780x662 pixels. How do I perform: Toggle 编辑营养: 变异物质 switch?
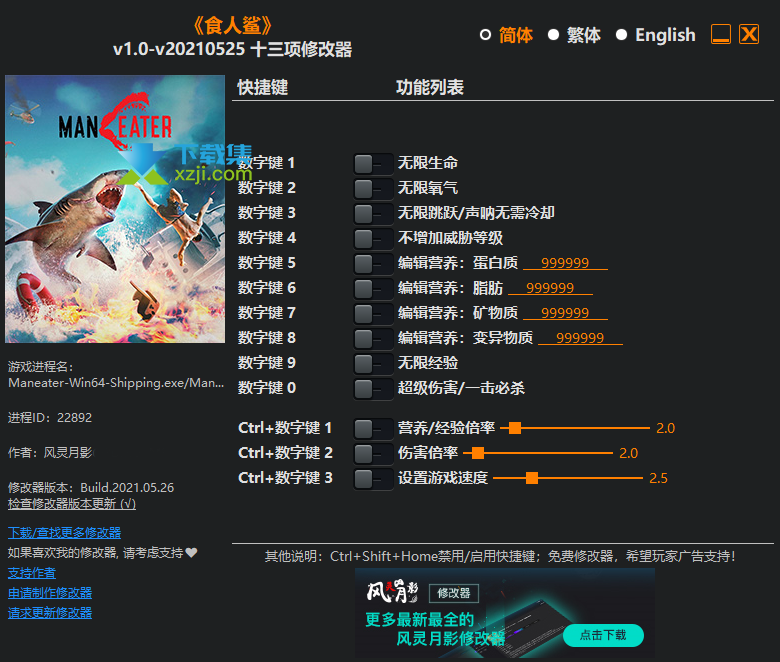point(373,338)
